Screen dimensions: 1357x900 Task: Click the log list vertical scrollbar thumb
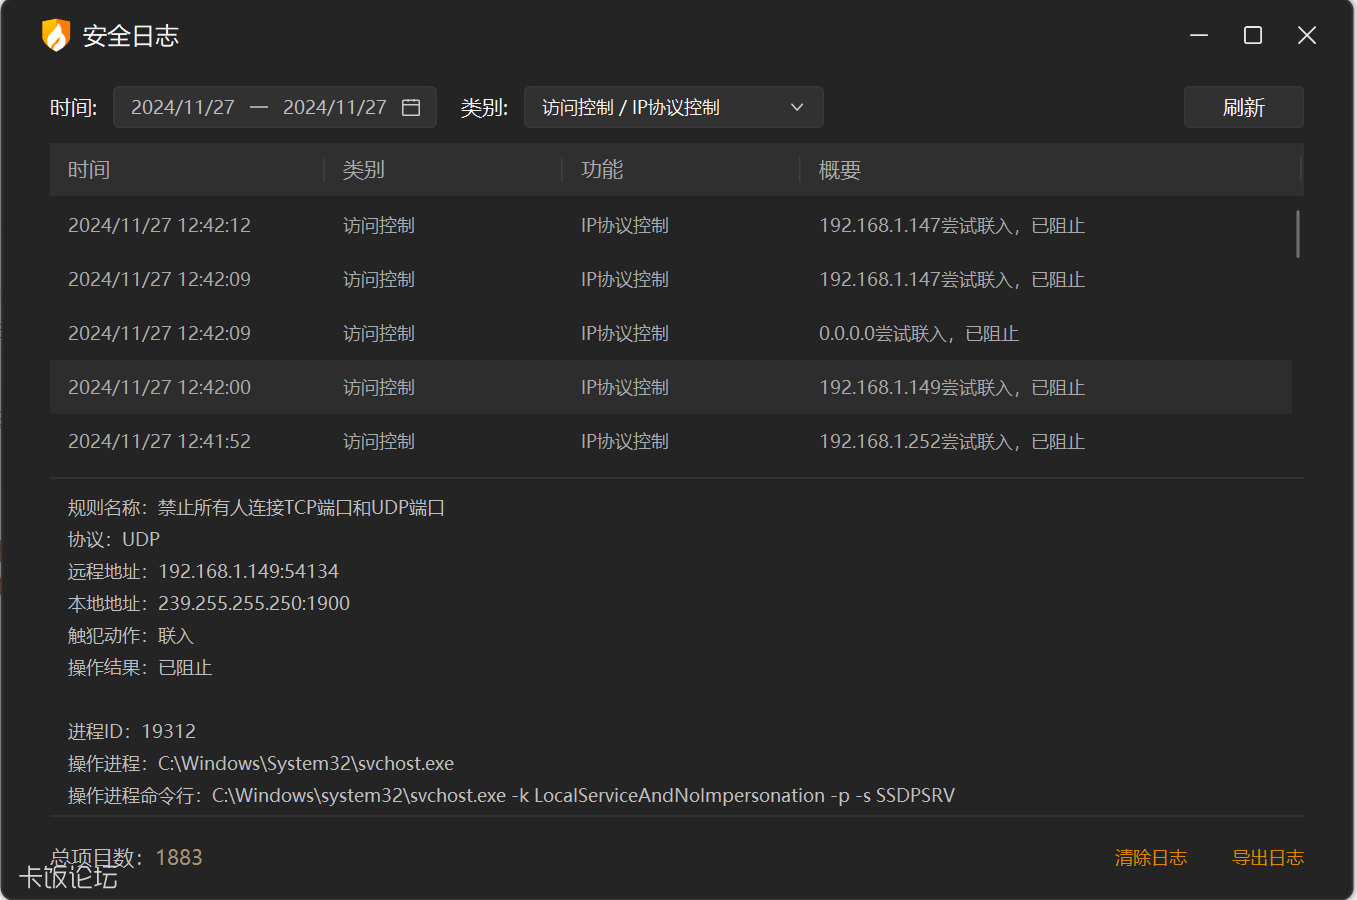[x=1297, y=234]
